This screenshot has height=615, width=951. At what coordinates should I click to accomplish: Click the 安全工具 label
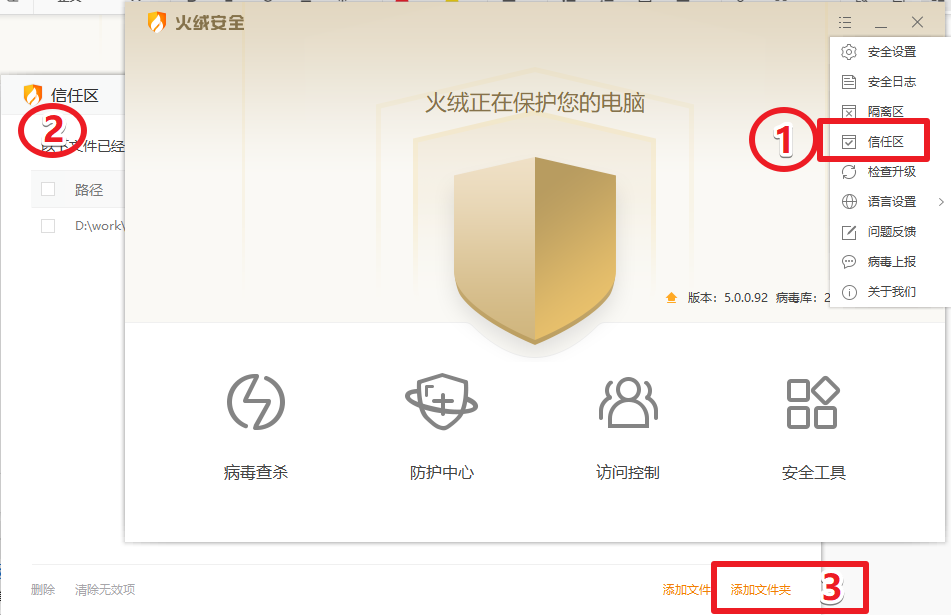coord(813,472)
